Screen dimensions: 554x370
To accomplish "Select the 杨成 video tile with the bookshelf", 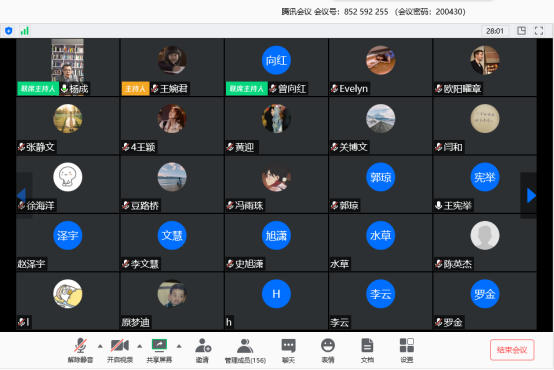I will [x=67, y=67].
